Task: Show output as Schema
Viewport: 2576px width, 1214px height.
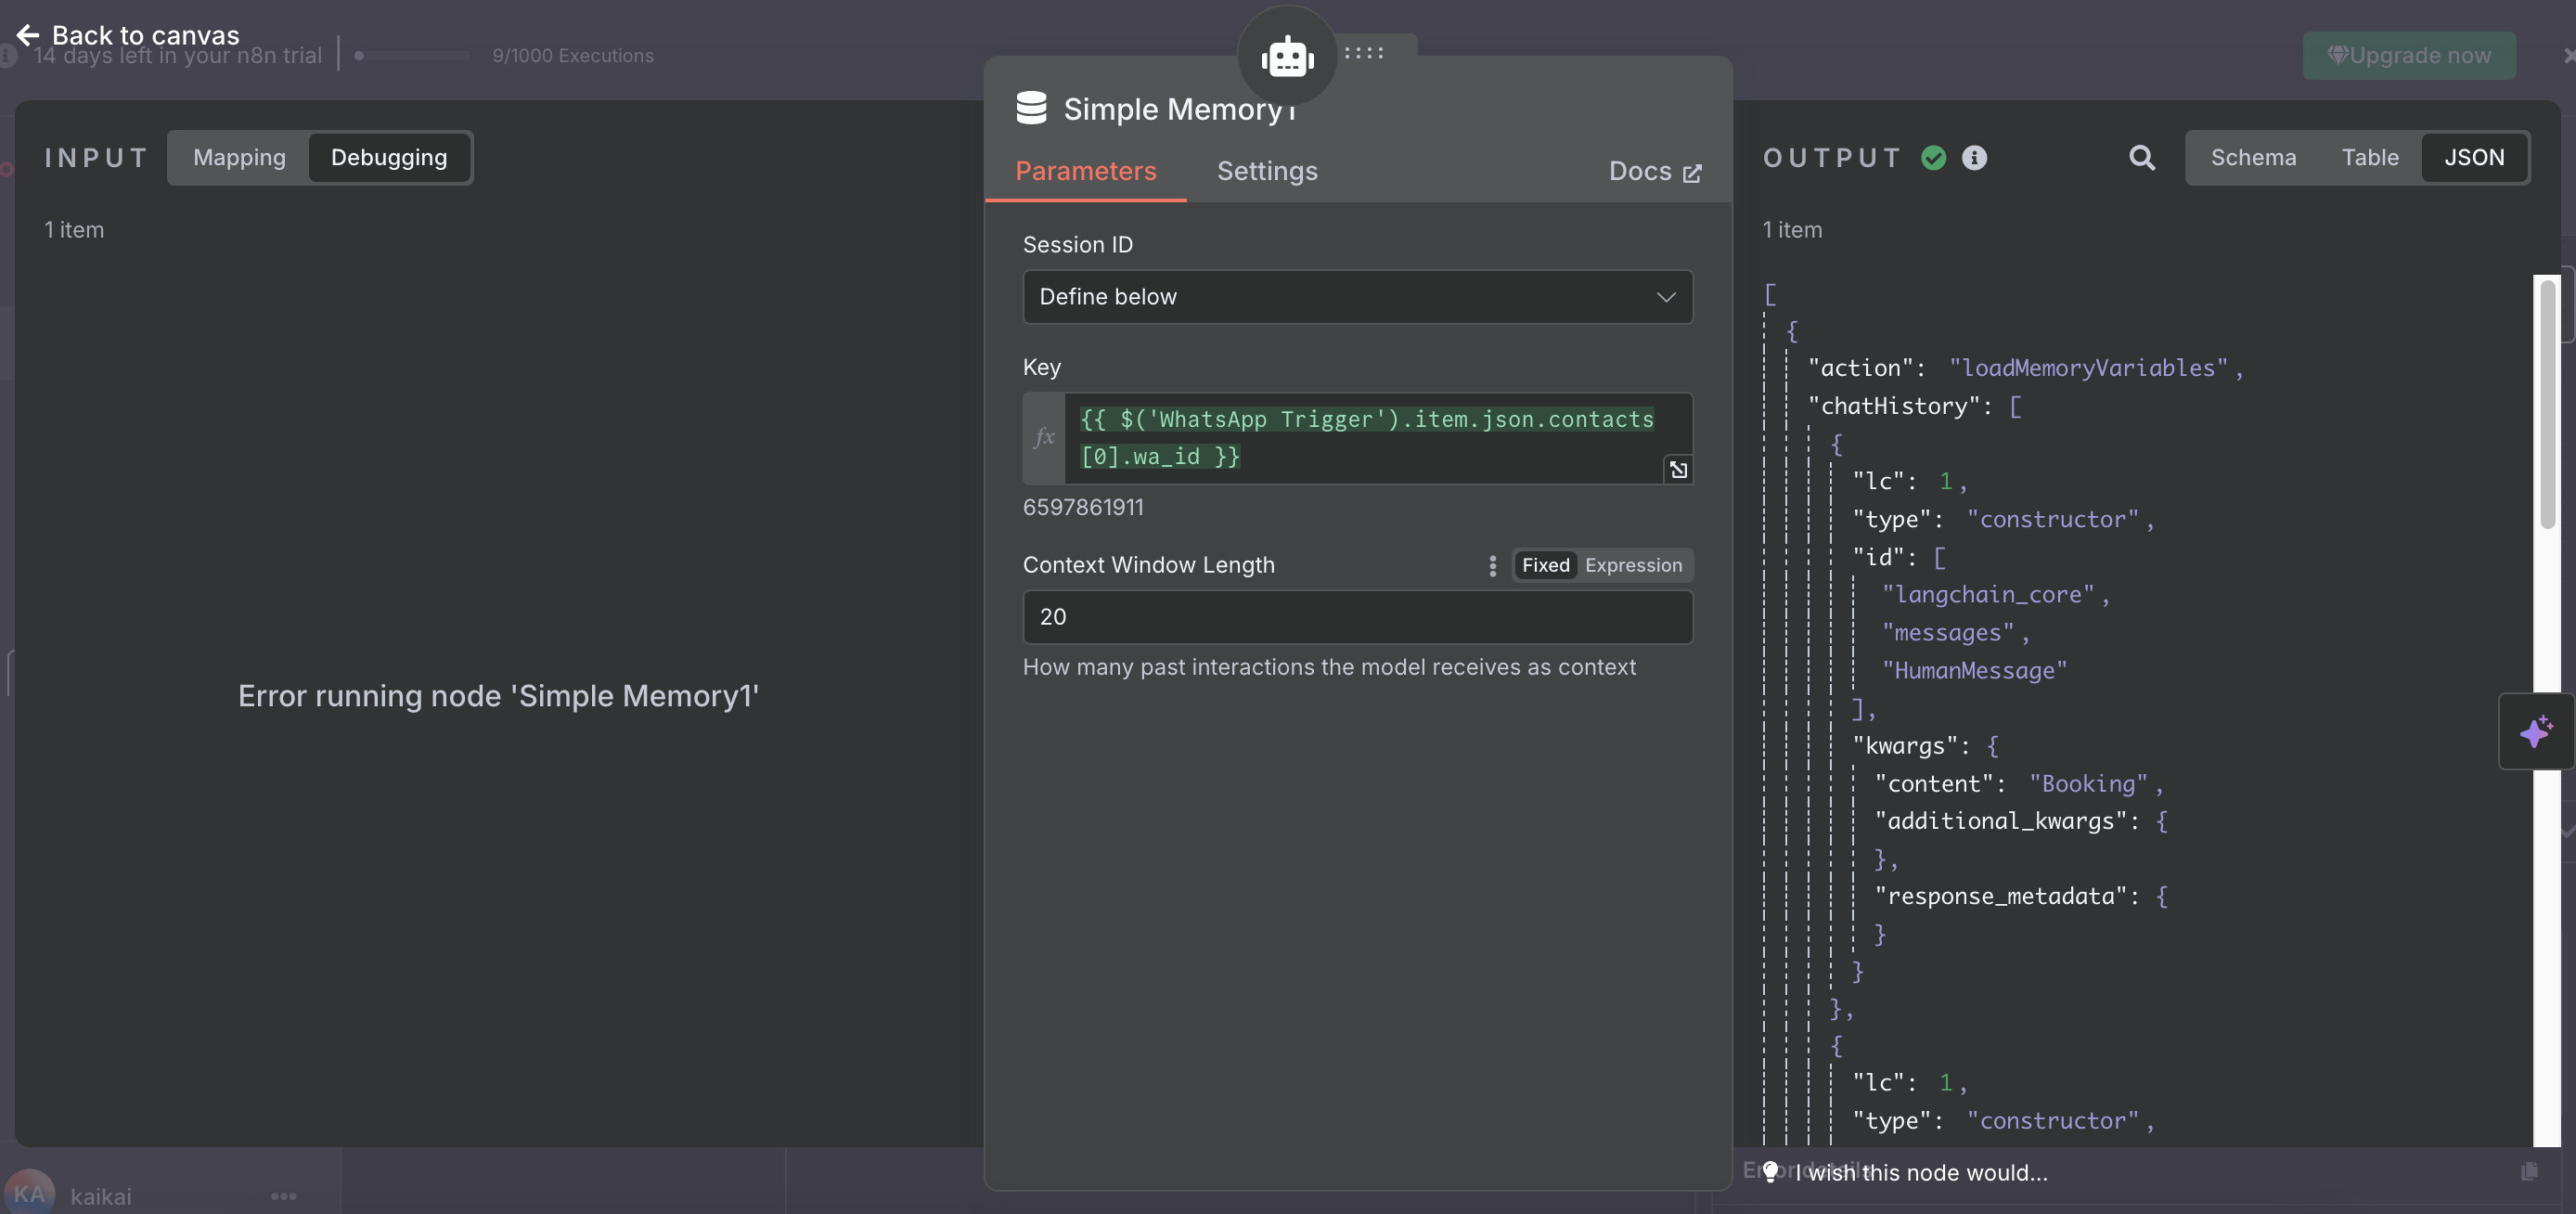Action: tap(2252, 157)
